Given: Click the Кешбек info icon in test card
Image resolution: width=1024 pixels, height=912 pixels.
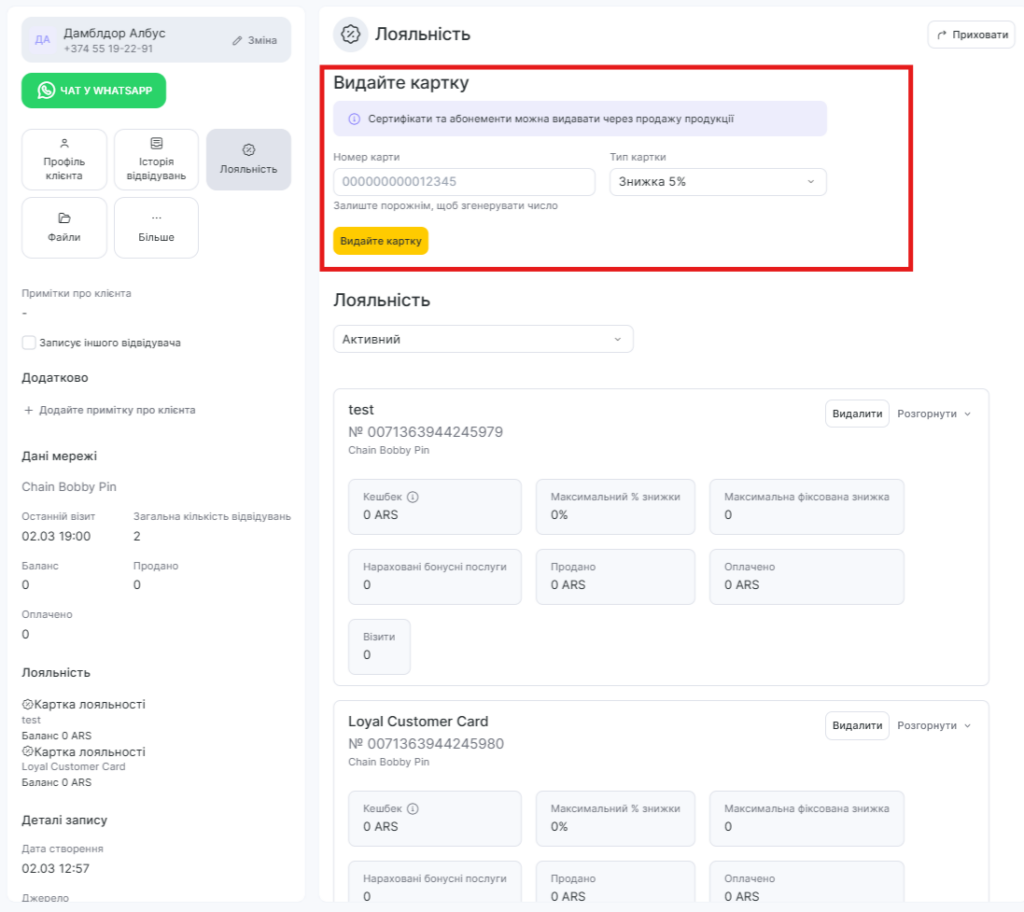Looking at the screenshot, I should [x=412, y=497].
